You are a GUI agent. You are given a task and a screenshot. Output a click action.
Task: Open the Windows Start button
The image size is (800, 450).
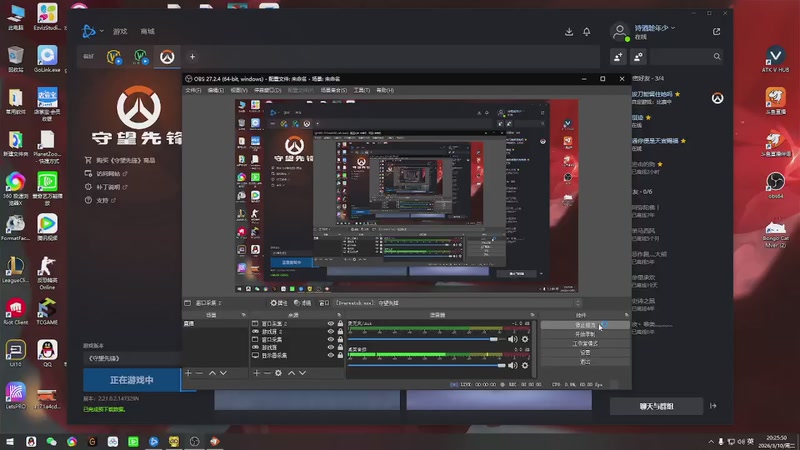(10, 441)
